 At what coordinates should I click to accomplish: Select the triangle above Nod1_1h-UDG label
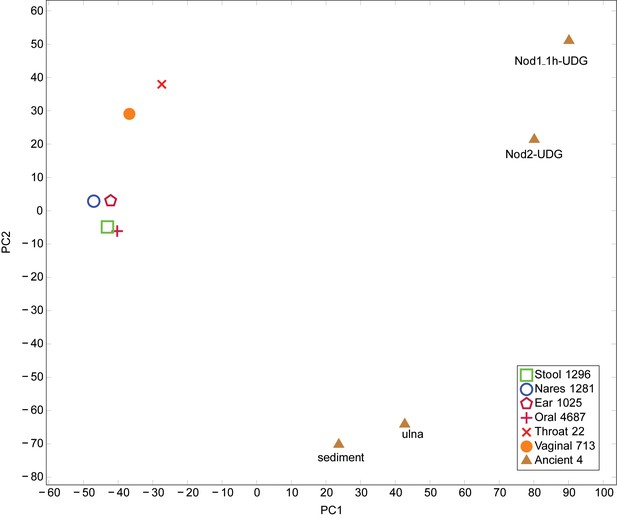click(569, 39)
